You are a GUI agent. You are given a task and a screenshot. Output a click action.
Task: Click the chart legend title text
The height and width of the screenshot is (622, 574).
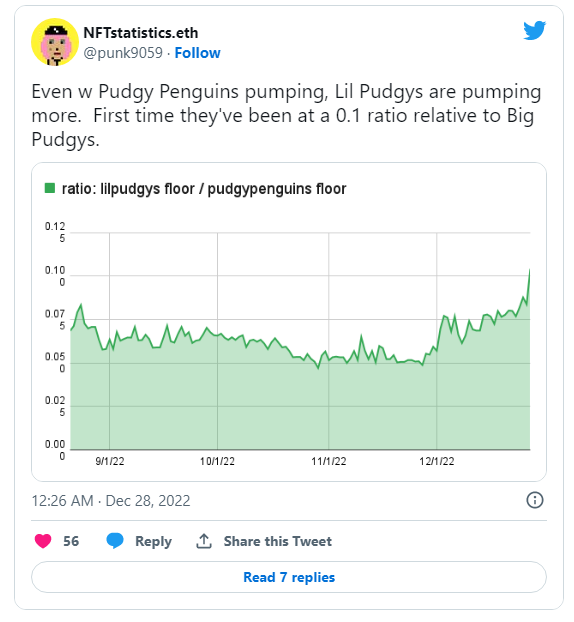204,189
